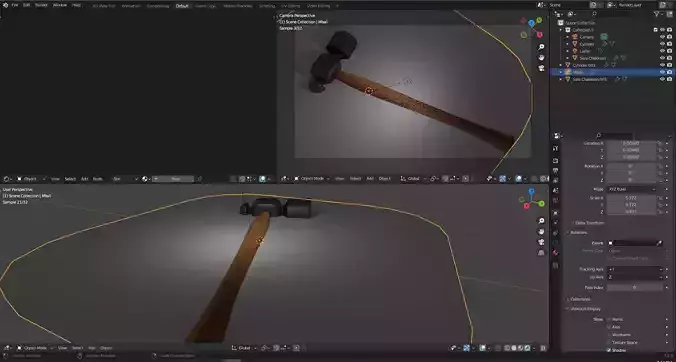The width and height of the screenshot is (676, 362).
Task: Open the outliner filter dropdown
Action: point(658,14)
